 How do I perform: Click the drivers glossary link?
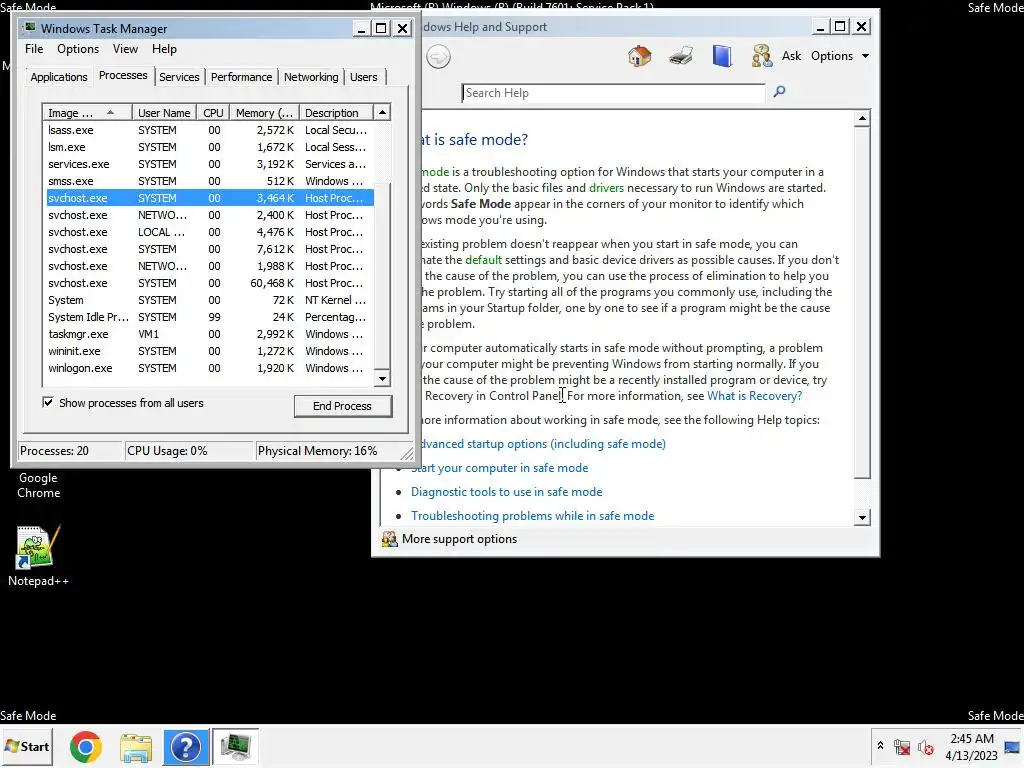[x=606, y=188]
